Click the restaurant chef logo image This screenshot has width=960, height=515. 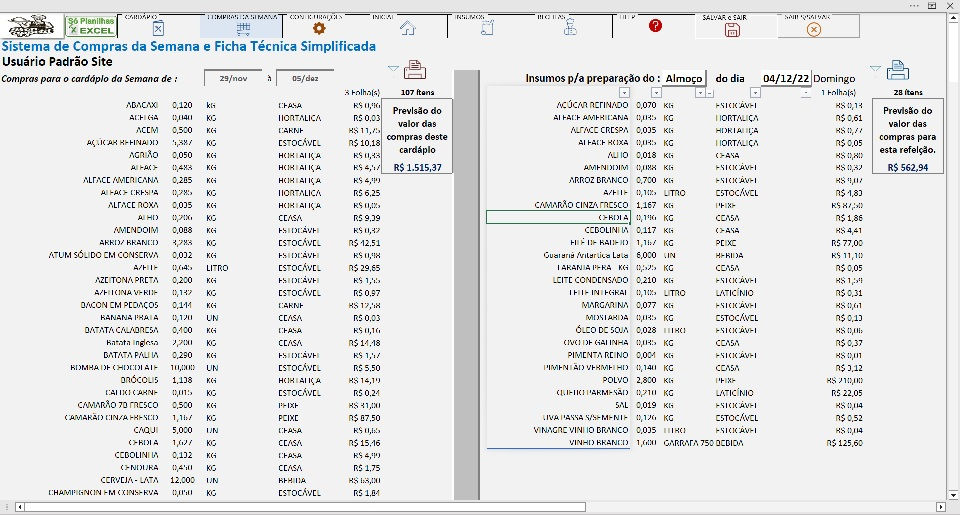32,26
